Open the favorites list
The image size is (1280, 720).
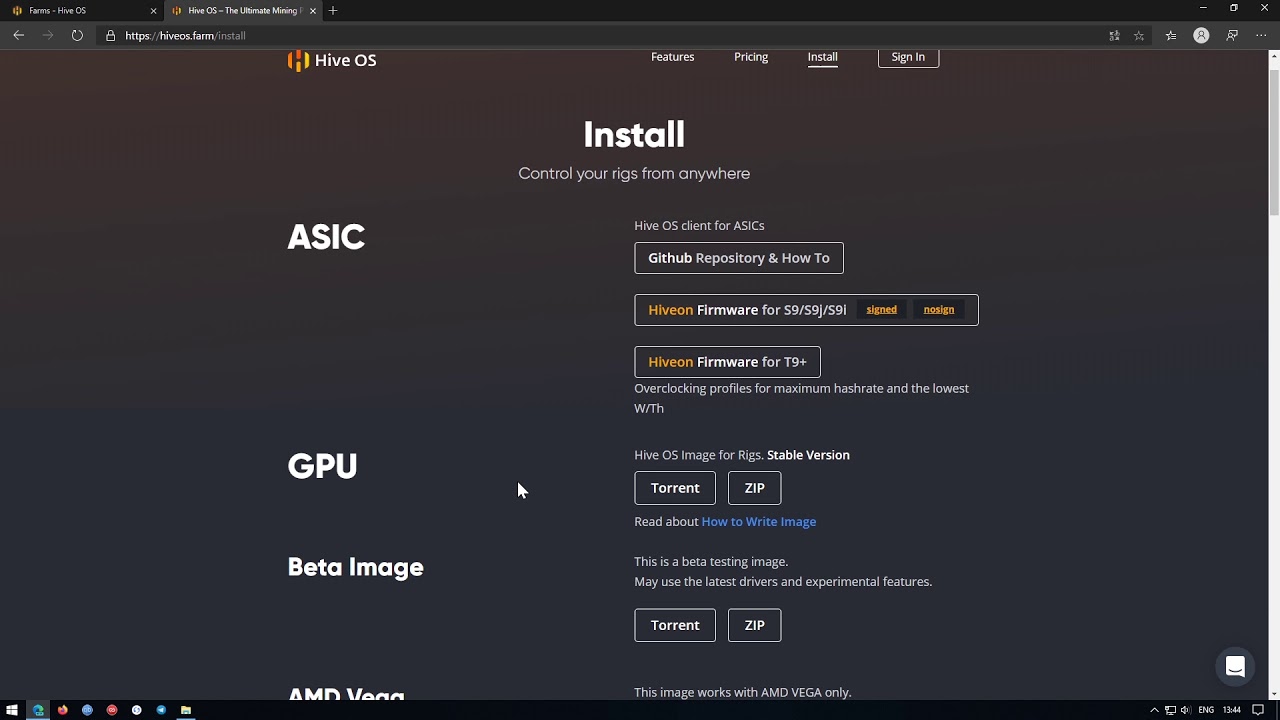click(1171, 36)
